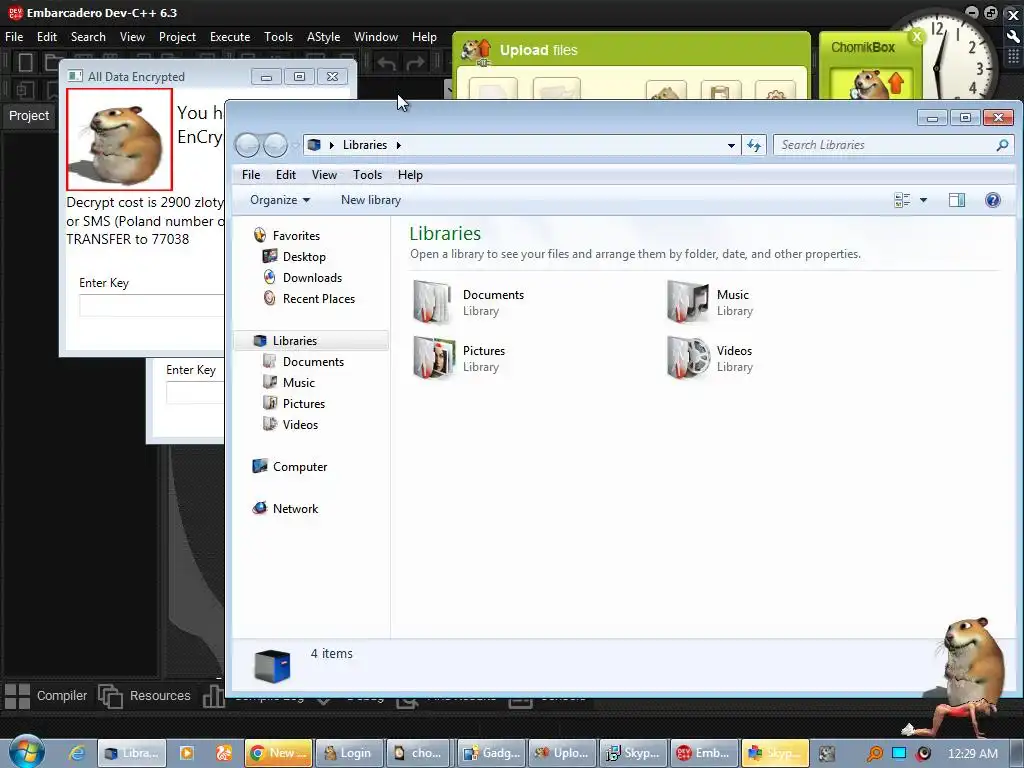Open Explorer Tools menu

(368, 175)
